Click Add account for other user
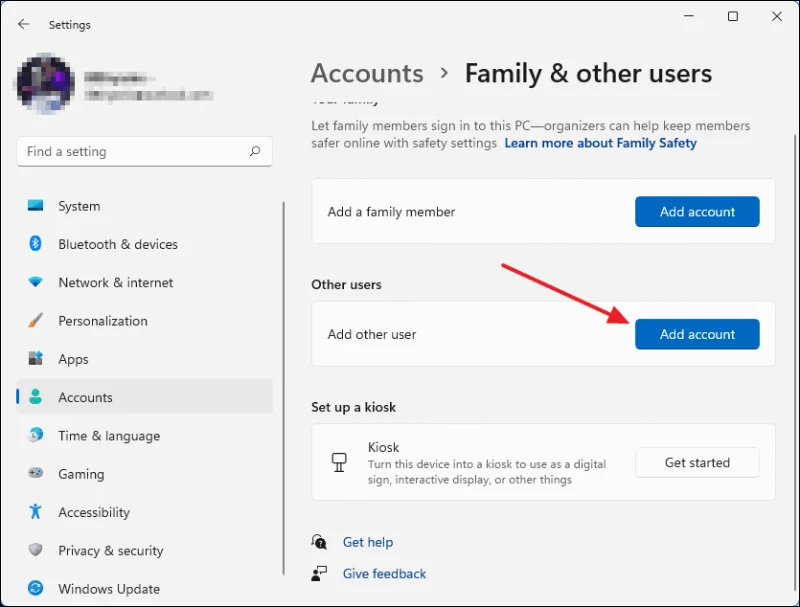The width and height of the screenshot is (800, 607). pyautogui.click(x=697, y=334)
